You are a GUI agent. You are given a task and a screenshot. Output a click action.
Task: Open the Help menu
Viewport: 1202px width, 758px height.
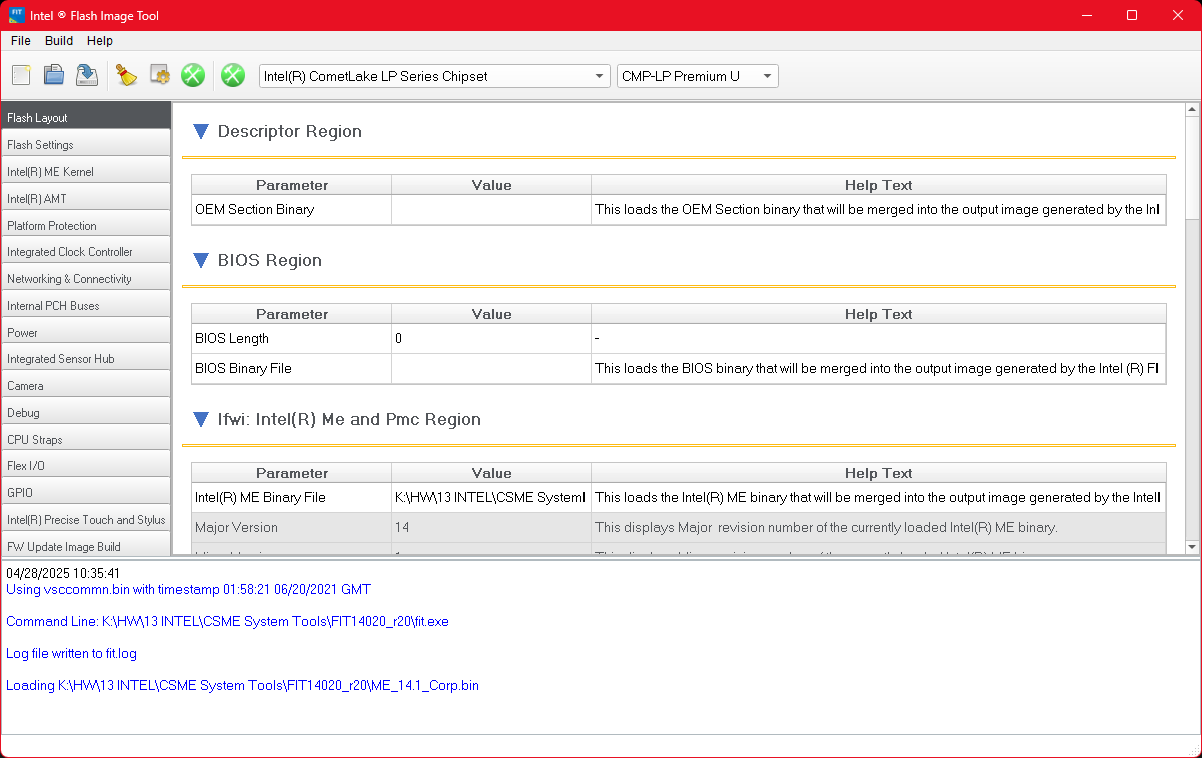pyautogui.click(x=100, y=41)
